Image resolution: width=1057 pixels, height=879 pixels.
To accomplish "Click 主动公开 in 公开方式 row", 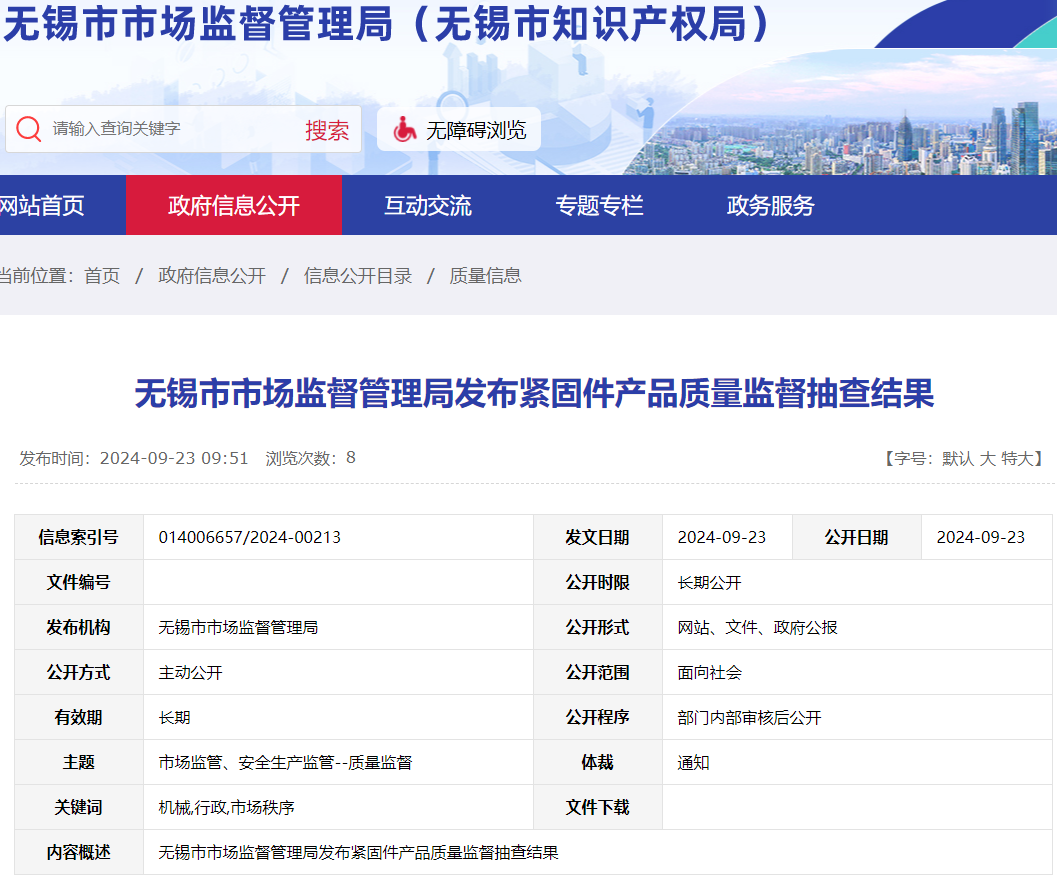I will point(190,673).
